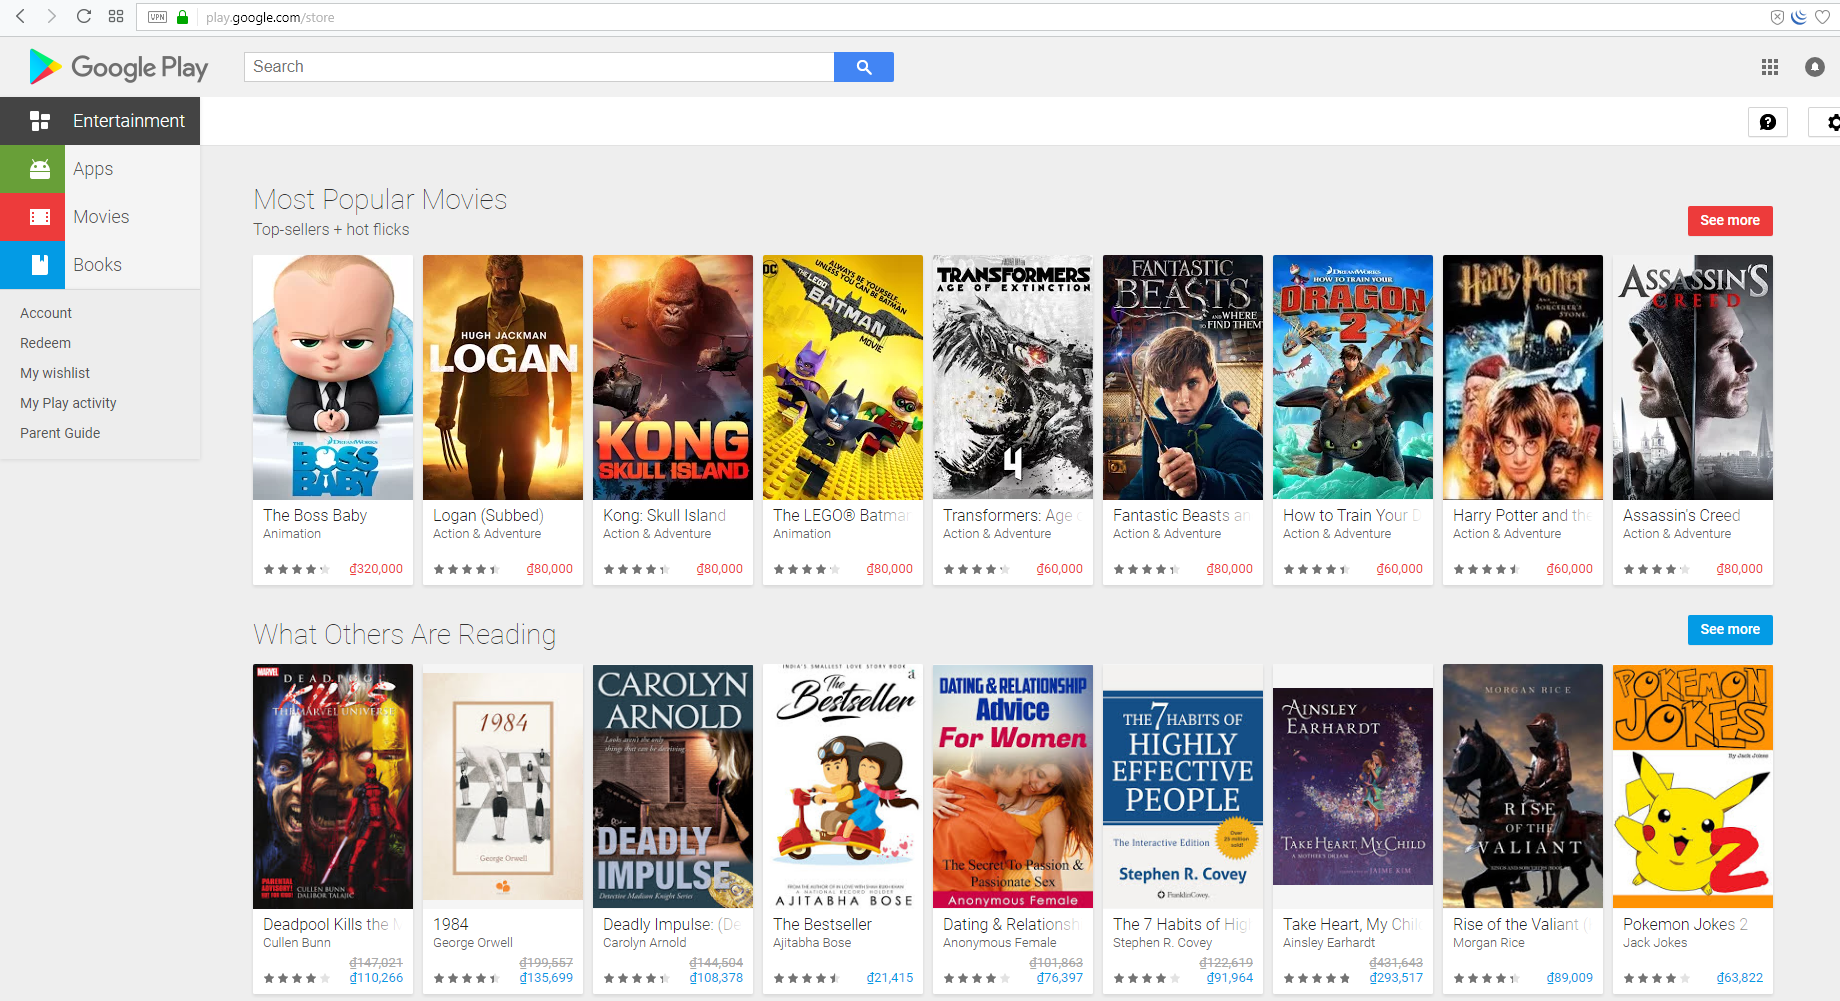Open the notifications bell icon
Screen dimensions: 1840x1001
(1815, 67)
